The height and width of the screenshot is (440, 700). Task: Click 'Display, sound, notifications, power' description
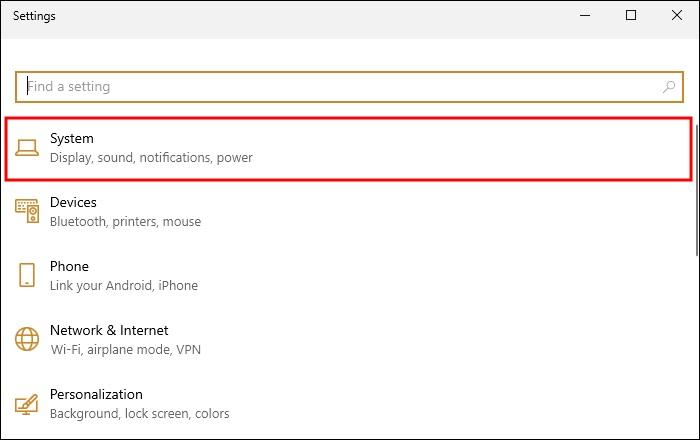[x=151, y=158]
